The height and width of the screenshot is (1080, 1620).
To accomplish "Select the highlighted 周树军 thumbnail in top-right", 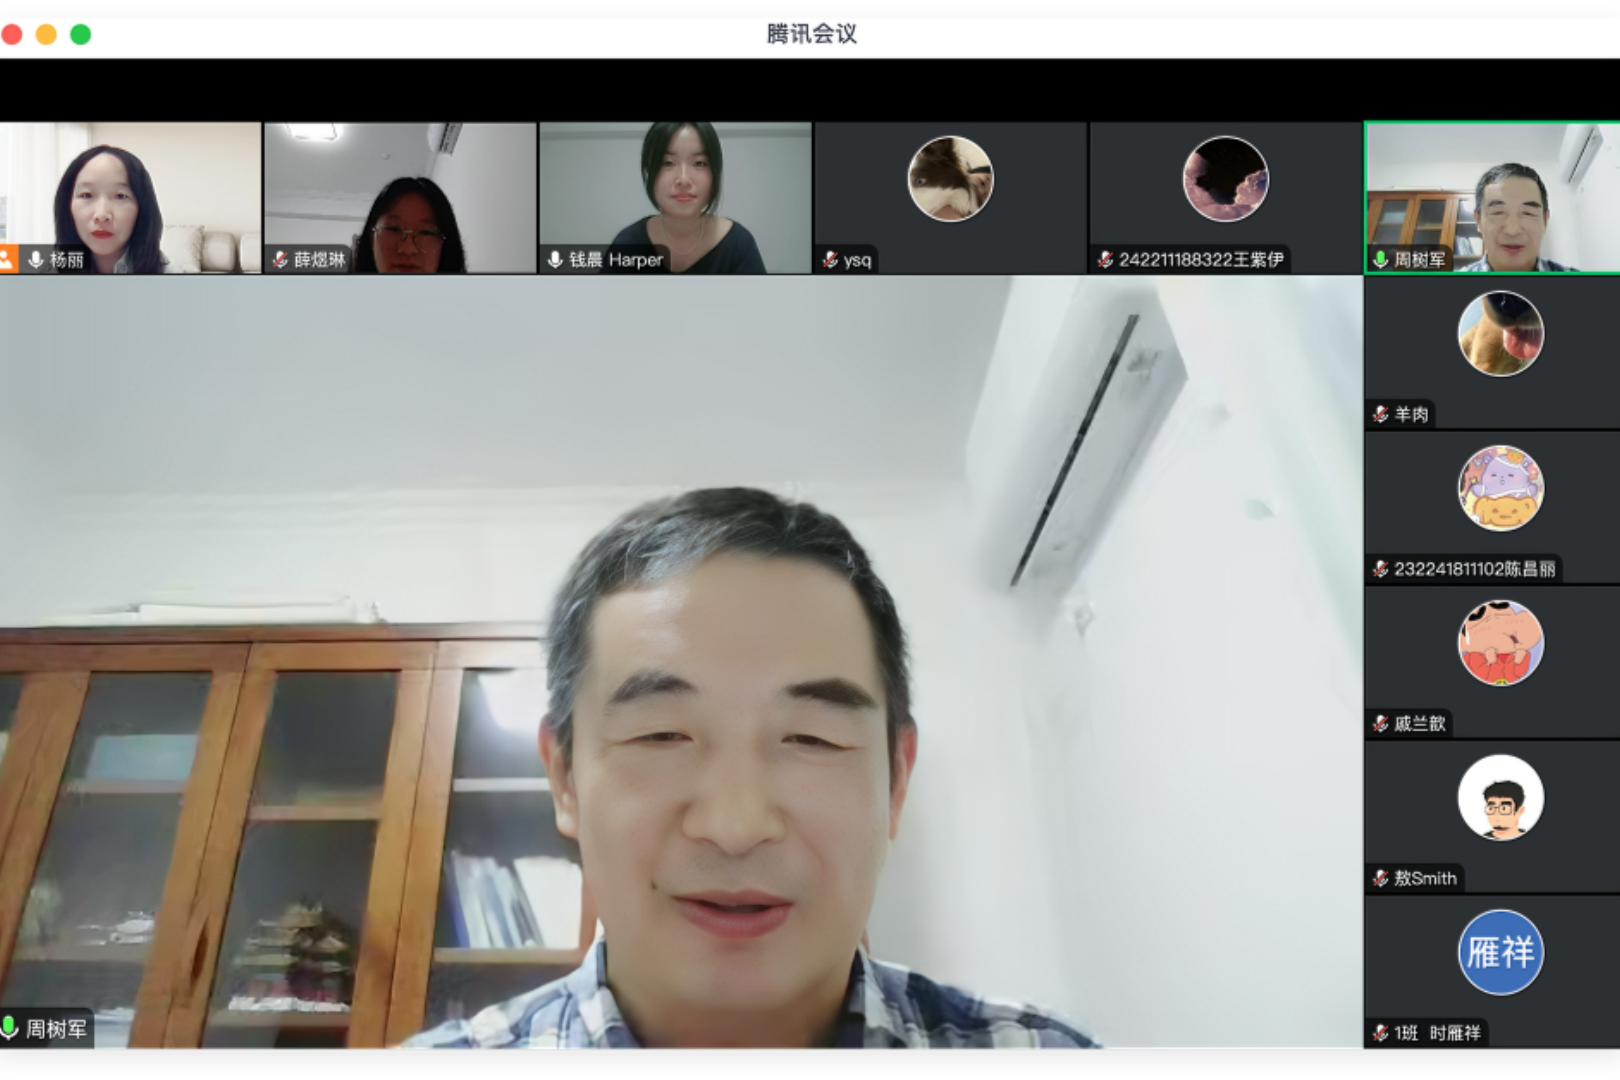I will click(x=1491, y=197).
